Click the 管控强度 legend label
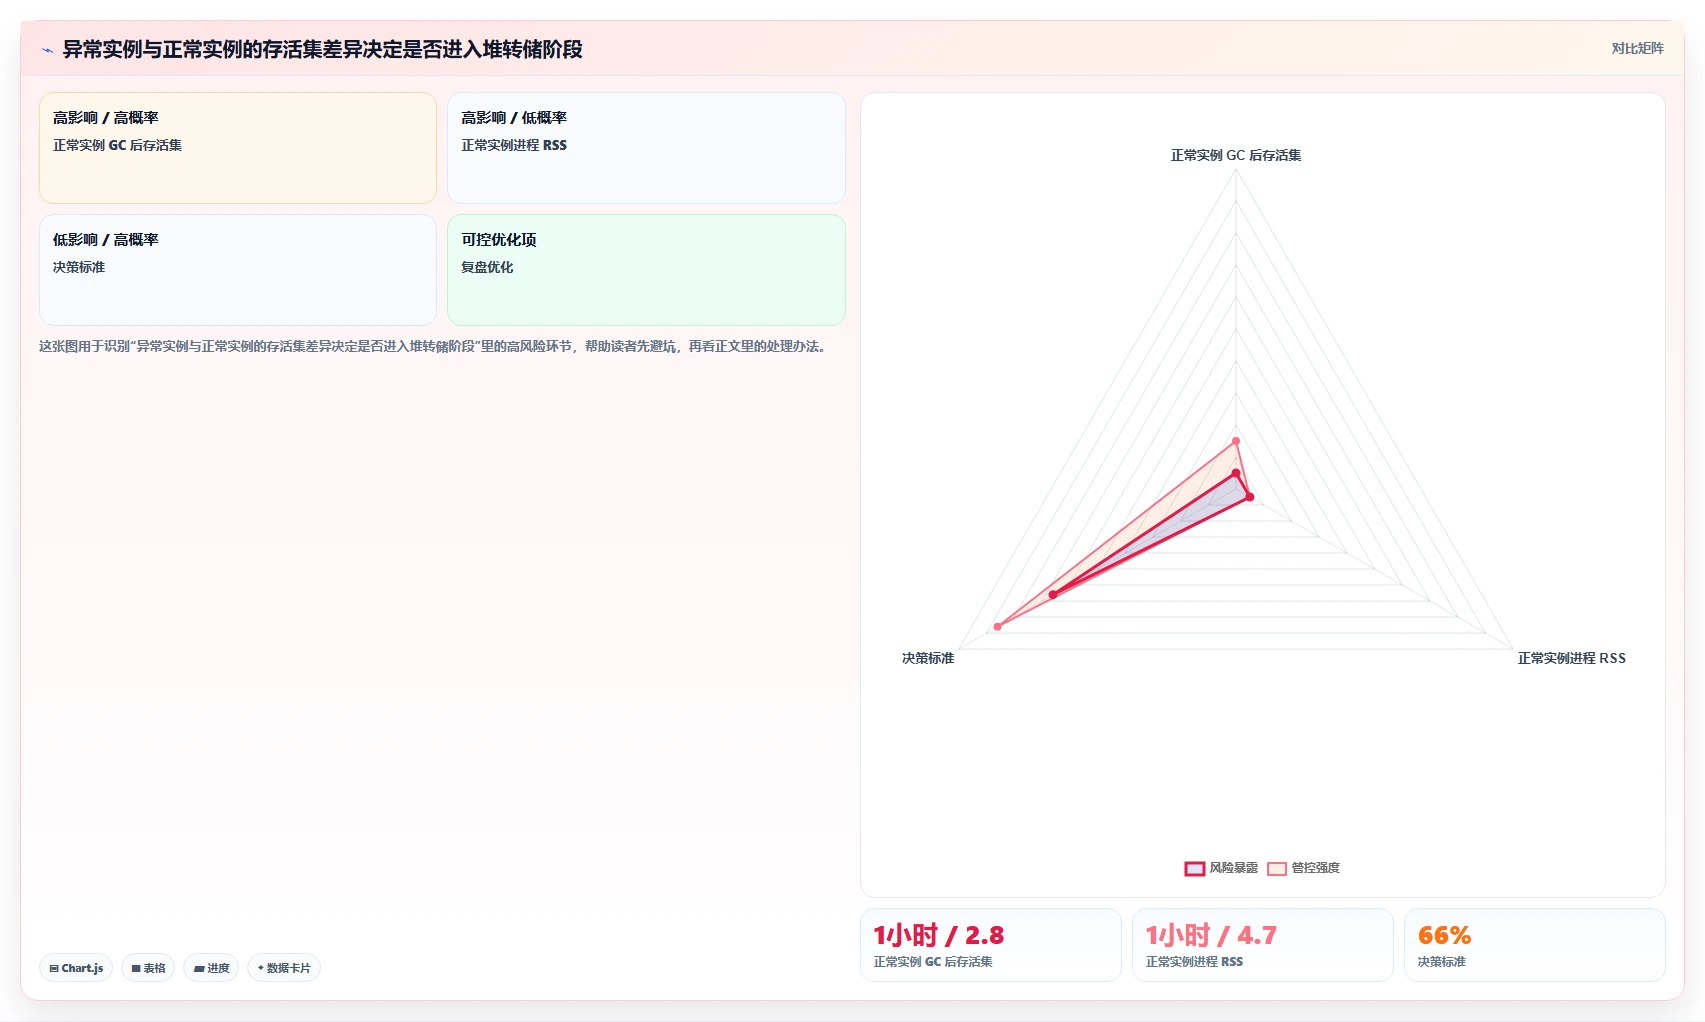 pos(1315,868)
